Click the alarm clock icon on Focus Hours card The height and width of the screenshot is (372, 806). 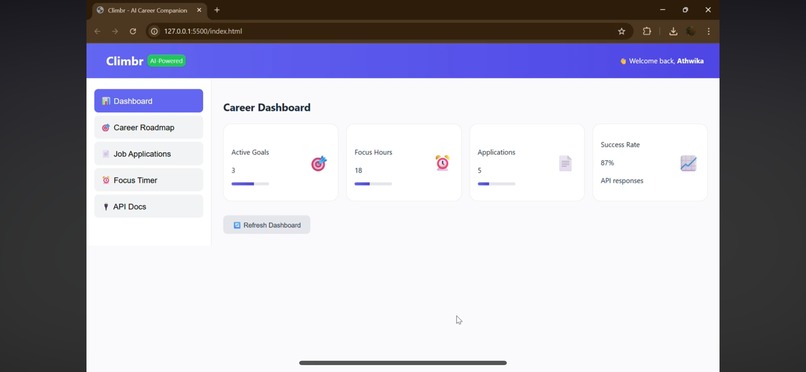[x=442, y=162]
